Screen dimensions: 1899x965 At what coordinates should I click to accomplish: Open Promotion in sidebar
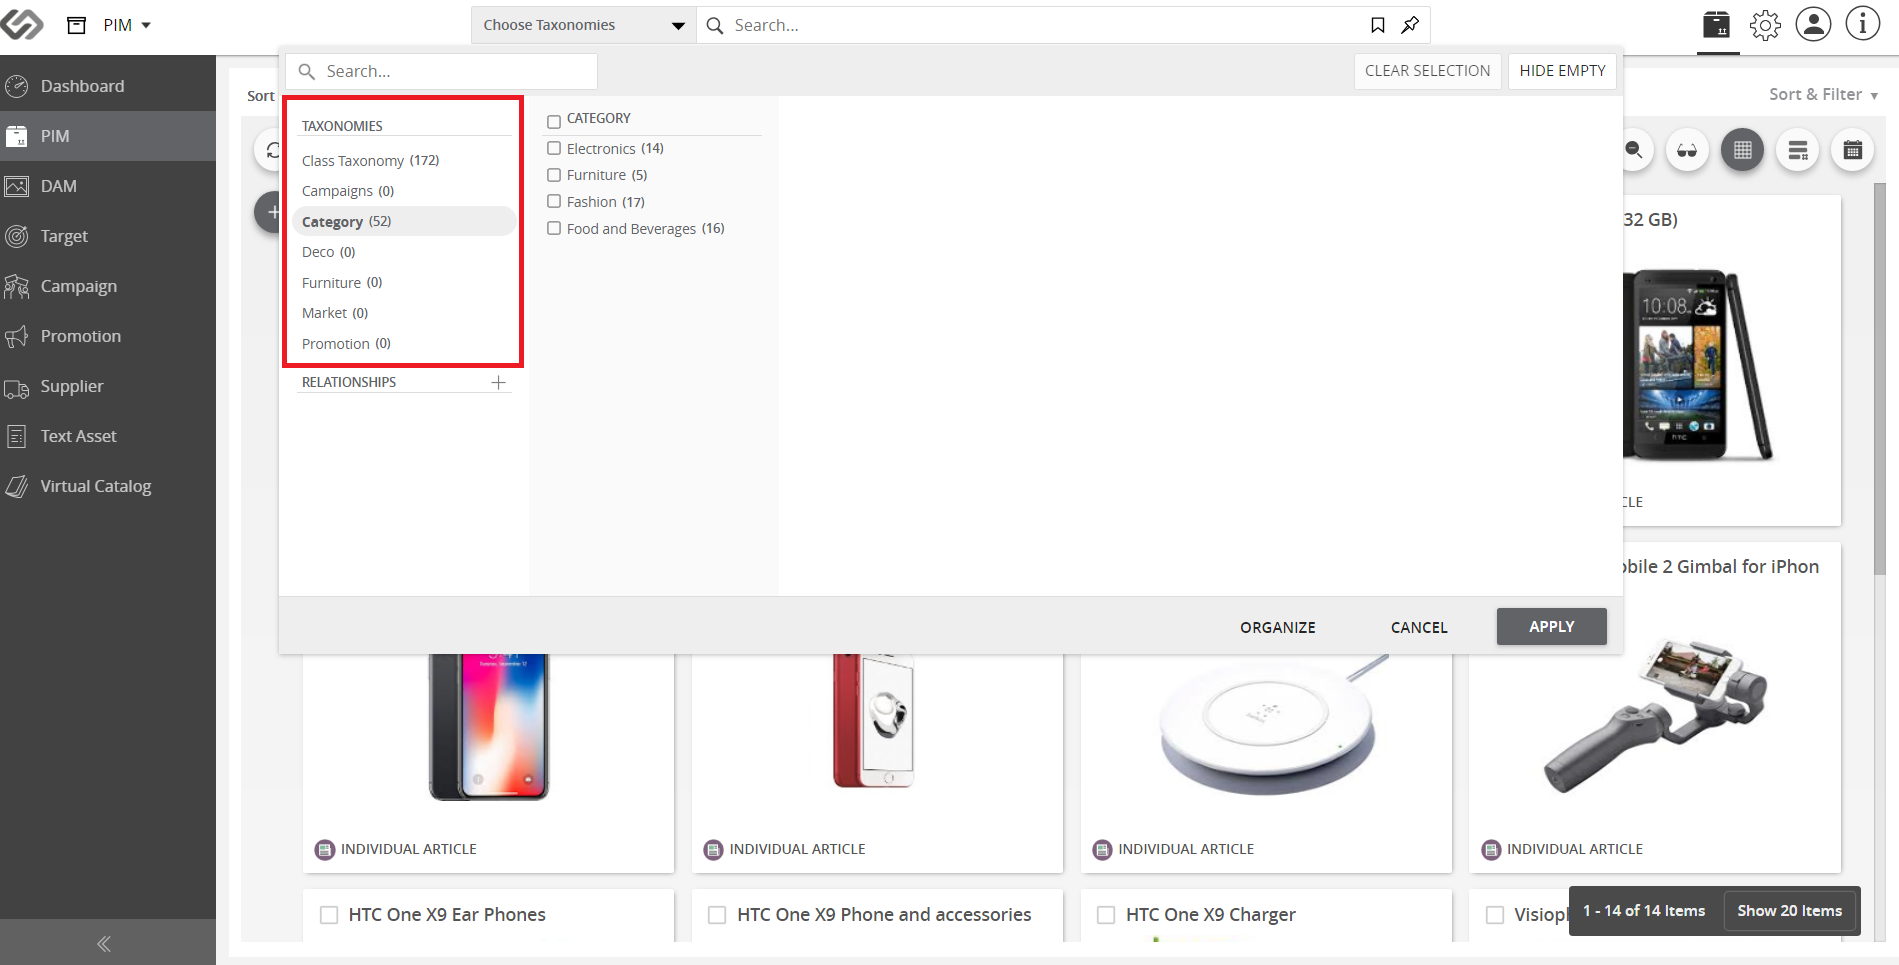[108, 336]
